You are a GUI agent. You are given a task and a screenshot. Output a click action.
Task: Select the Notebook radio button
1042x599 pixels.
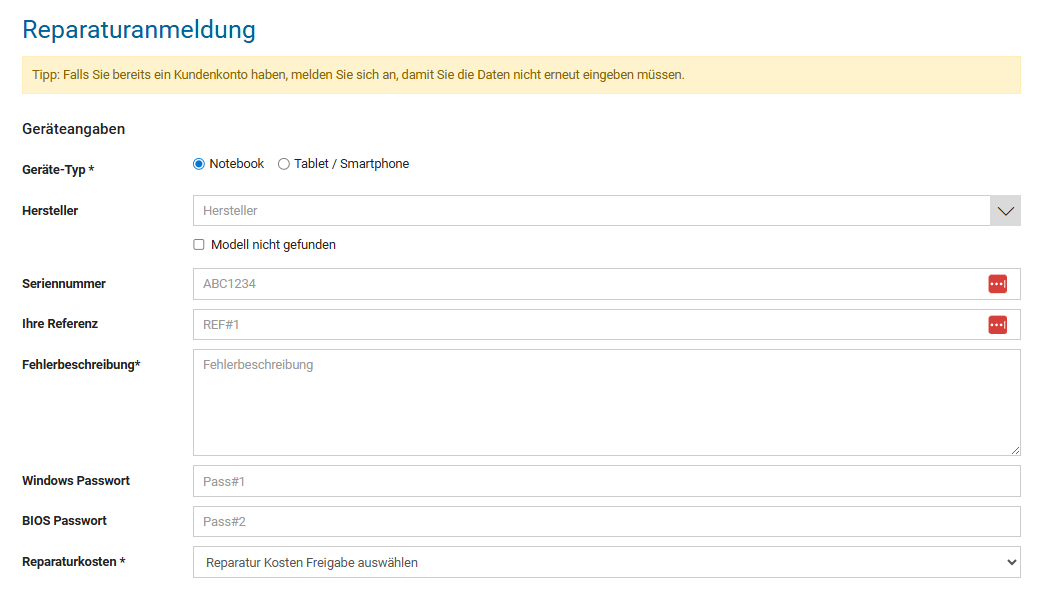tap(199, 164)
